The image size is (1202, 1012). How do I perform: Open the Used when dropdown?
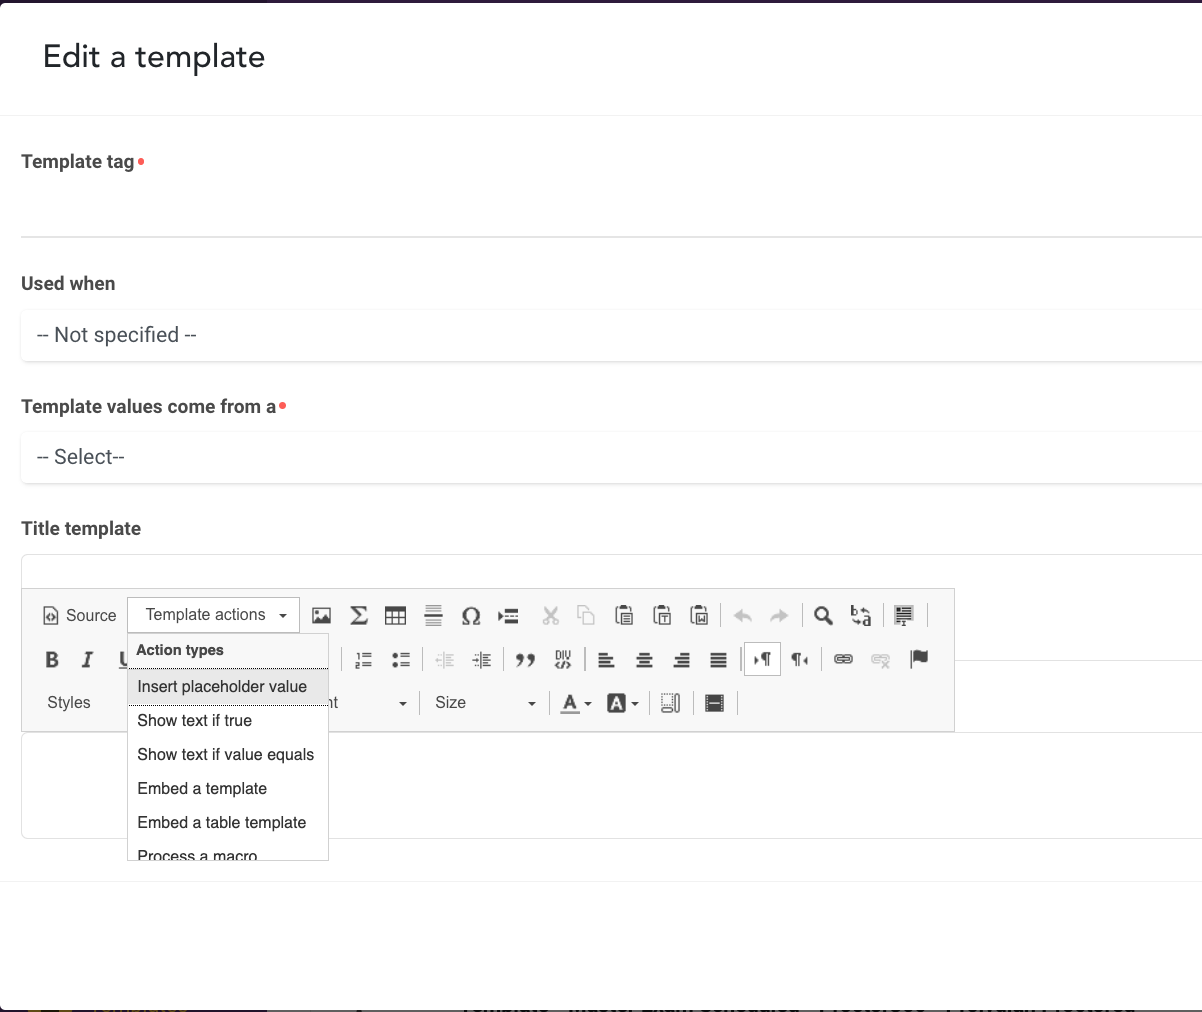pyautogui.click(x=611, y=335)
